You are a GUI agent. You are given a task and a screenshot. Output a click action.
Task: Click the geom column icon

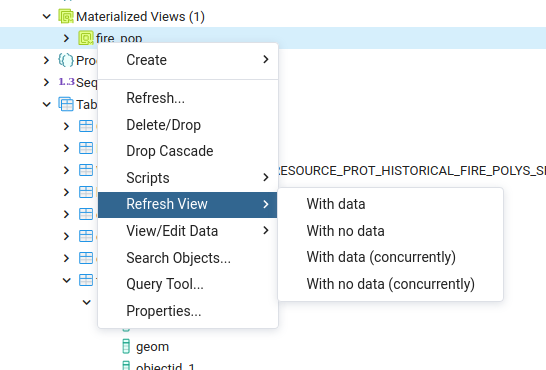pyautogui.click(x=126, y=347)
